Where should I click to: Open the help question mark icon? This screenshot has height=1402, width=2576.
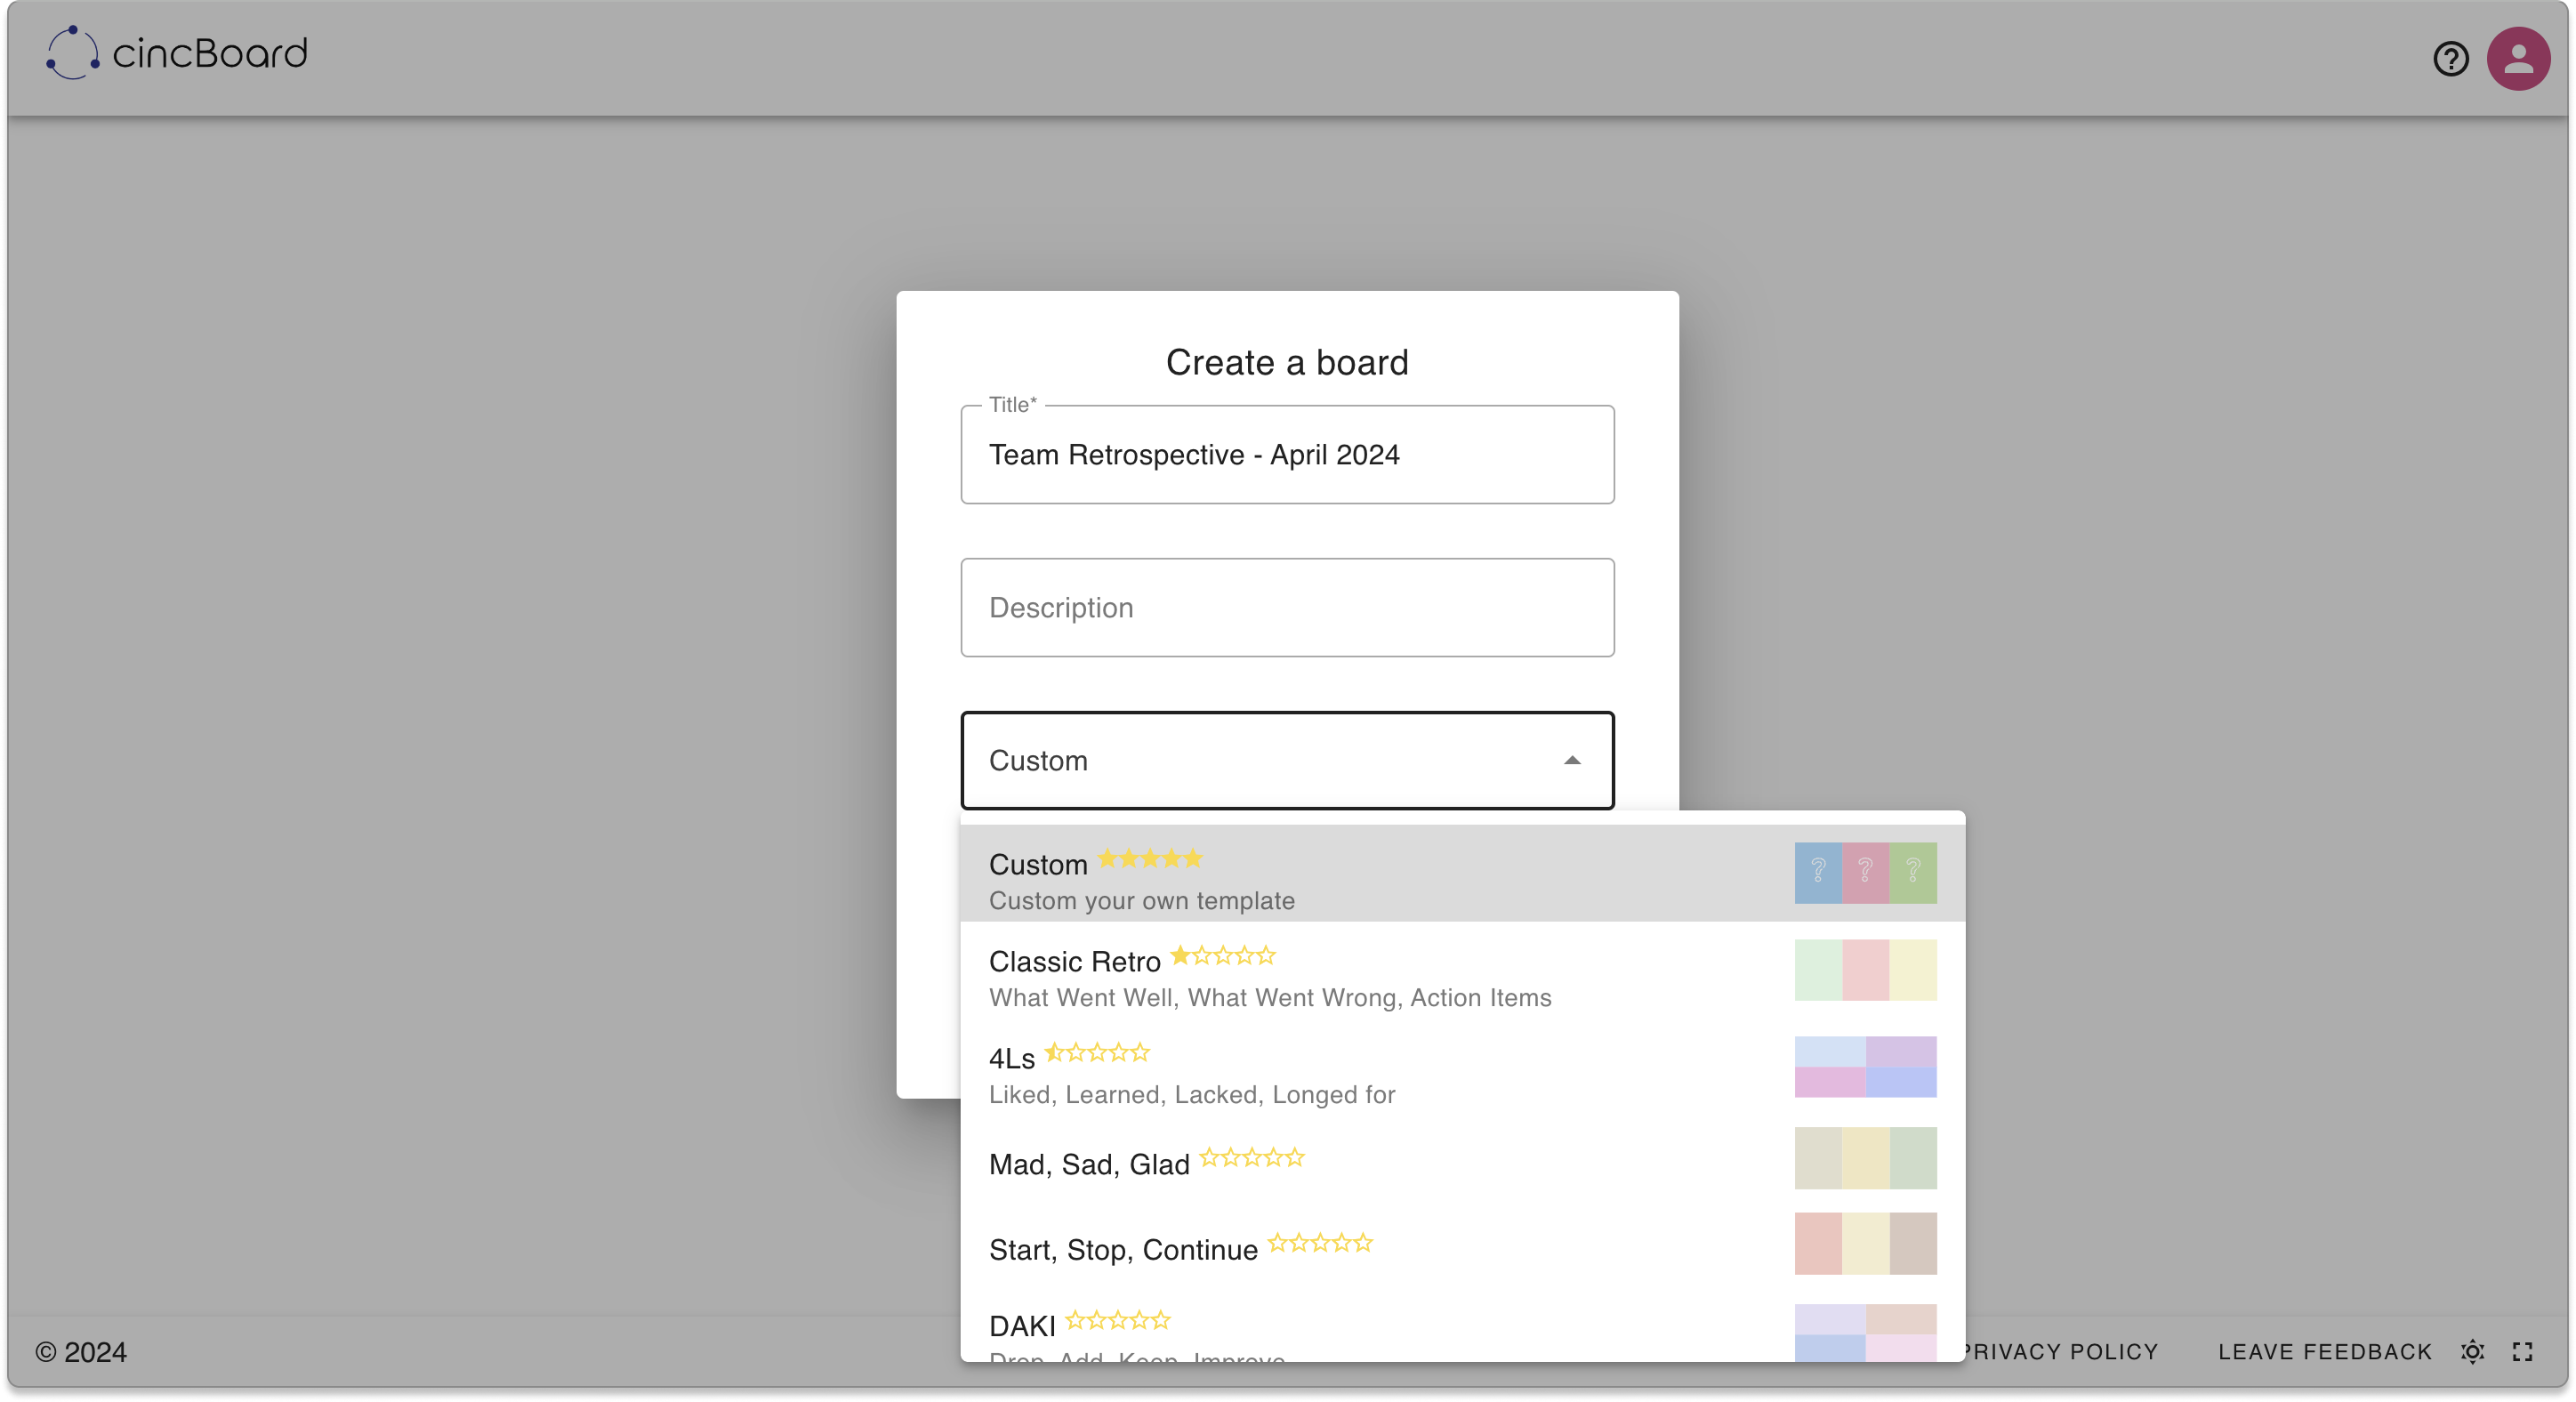pyautogui.click(x=2450, y=59)
